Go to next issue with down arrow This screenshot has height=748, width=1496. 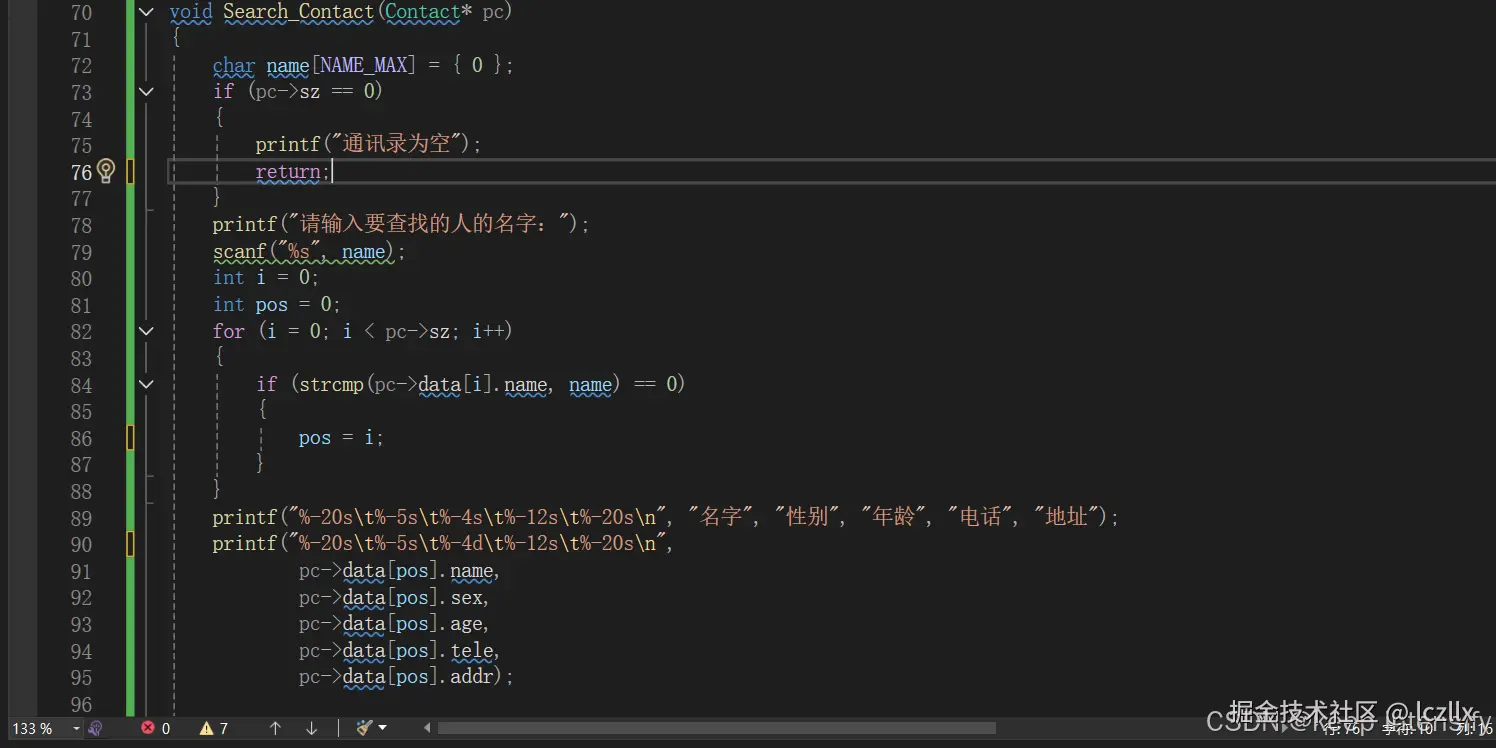click(311, 728)
